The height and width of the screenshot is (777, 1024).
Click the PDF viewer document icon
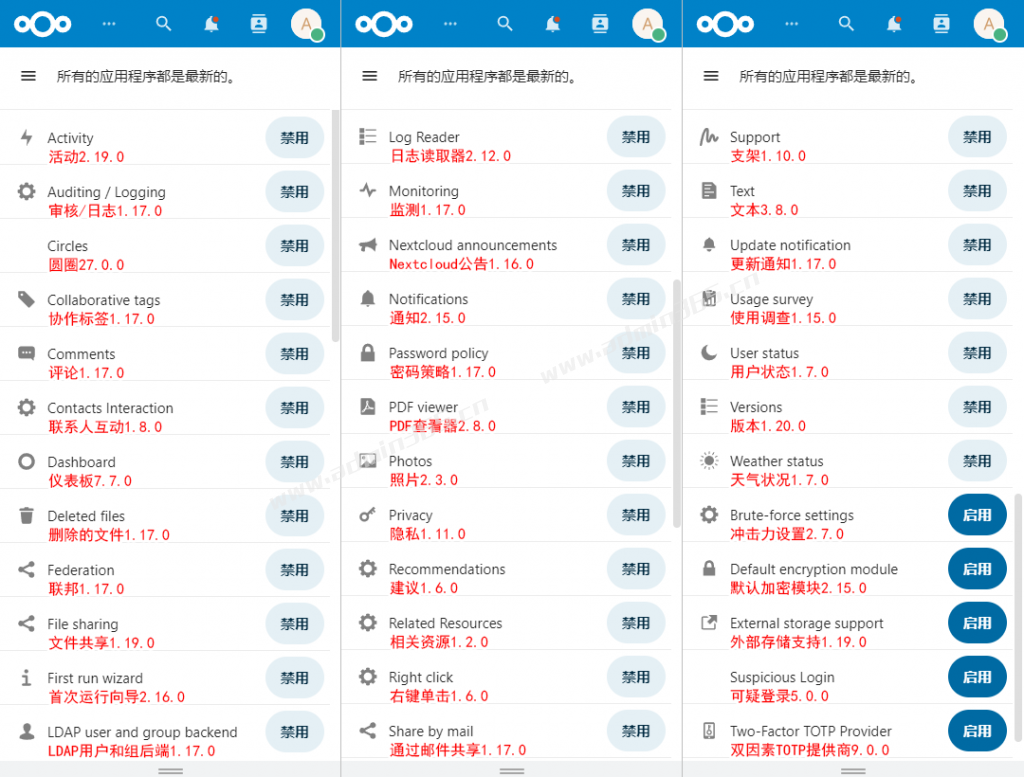[x=368, y=407]
